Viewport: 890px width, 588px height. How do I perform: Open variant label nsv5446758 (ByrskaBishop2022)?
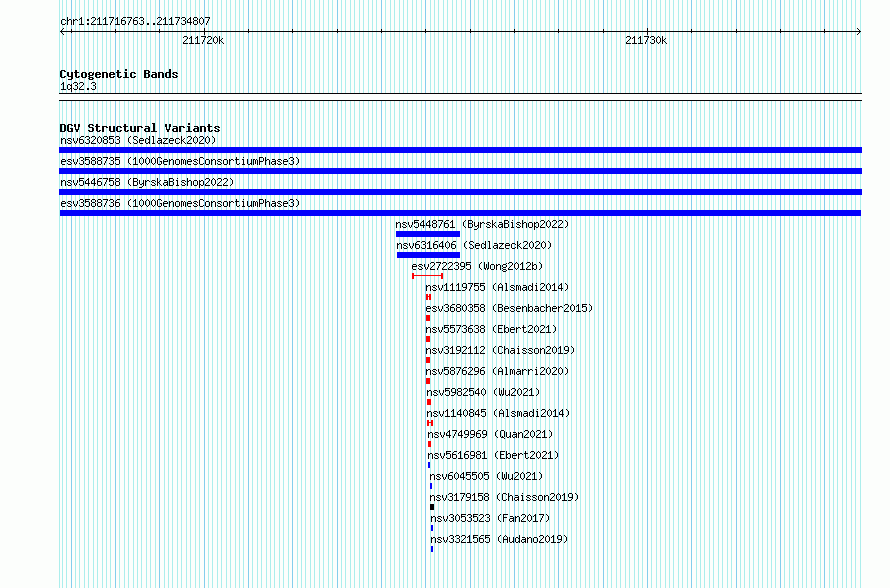pos(147,182)
